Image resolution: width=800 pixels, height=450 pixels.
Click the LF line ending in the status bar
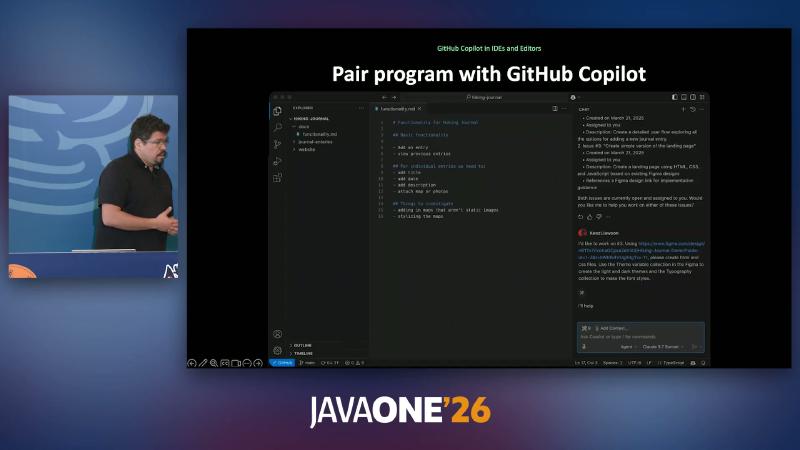pos(649,363)
